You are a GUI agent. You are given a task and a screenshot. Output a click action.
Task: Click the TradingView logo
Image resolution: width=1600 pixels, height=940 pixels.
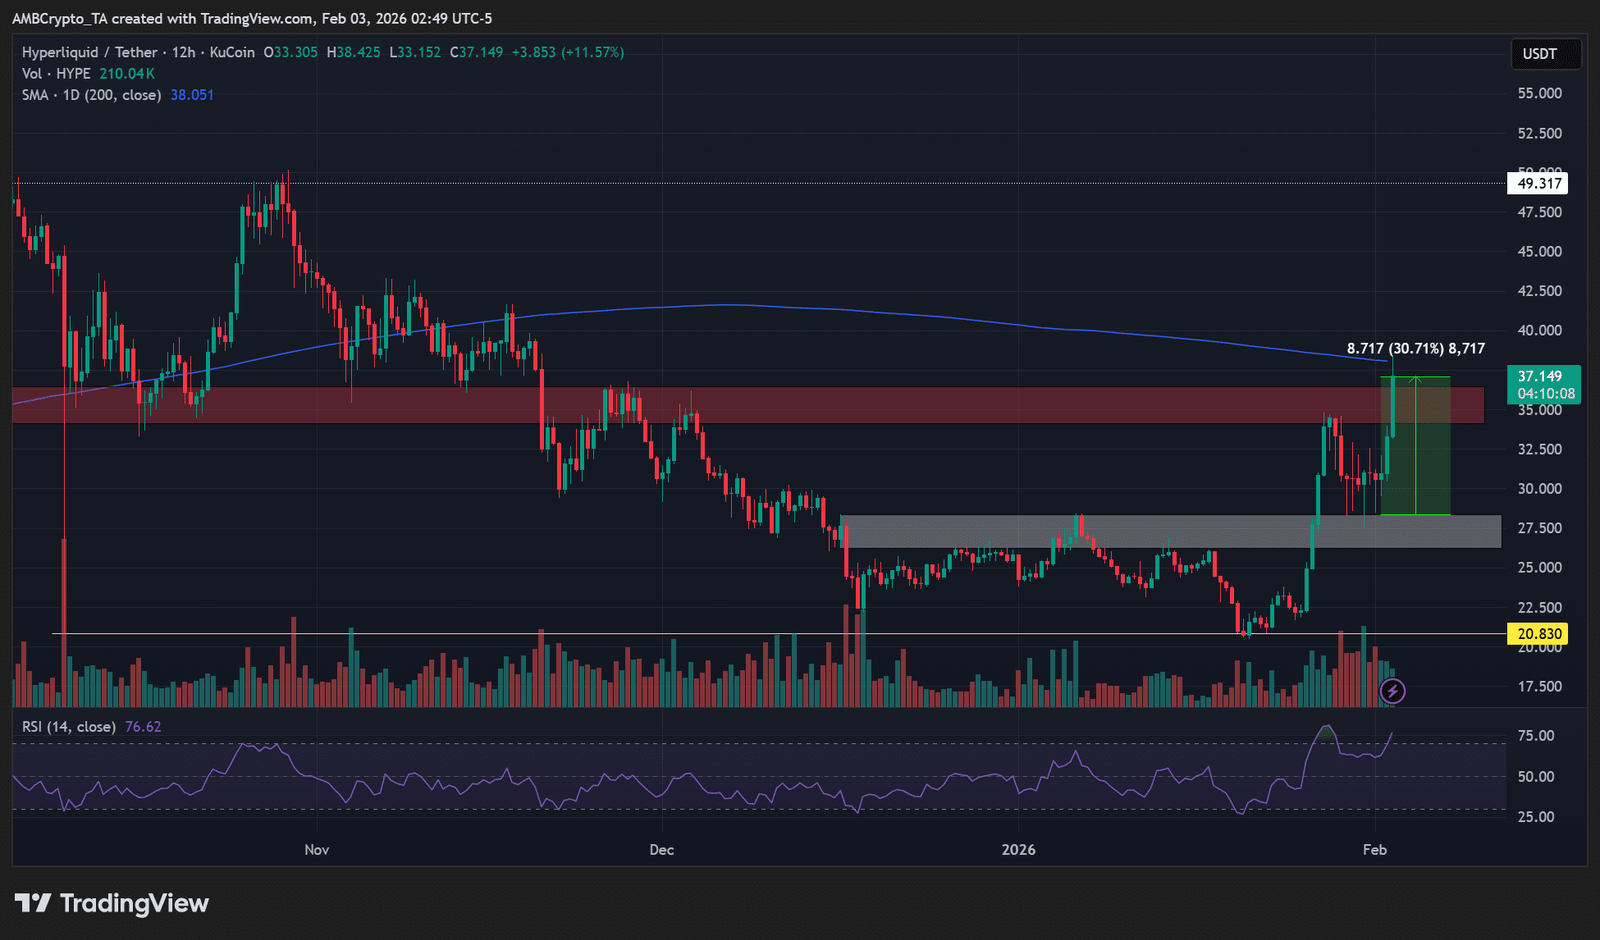[112, 904]
